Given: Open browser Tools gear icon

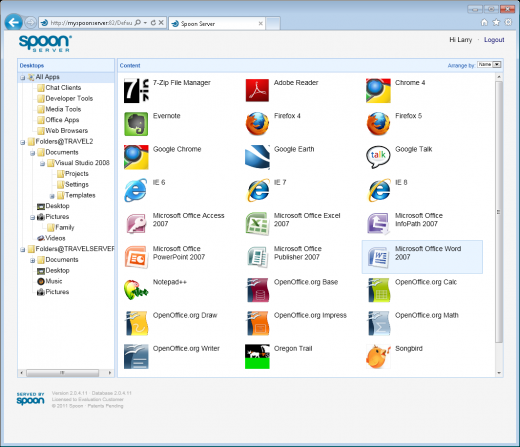Looking at the screenshot, I should click(x=508, y=22).
